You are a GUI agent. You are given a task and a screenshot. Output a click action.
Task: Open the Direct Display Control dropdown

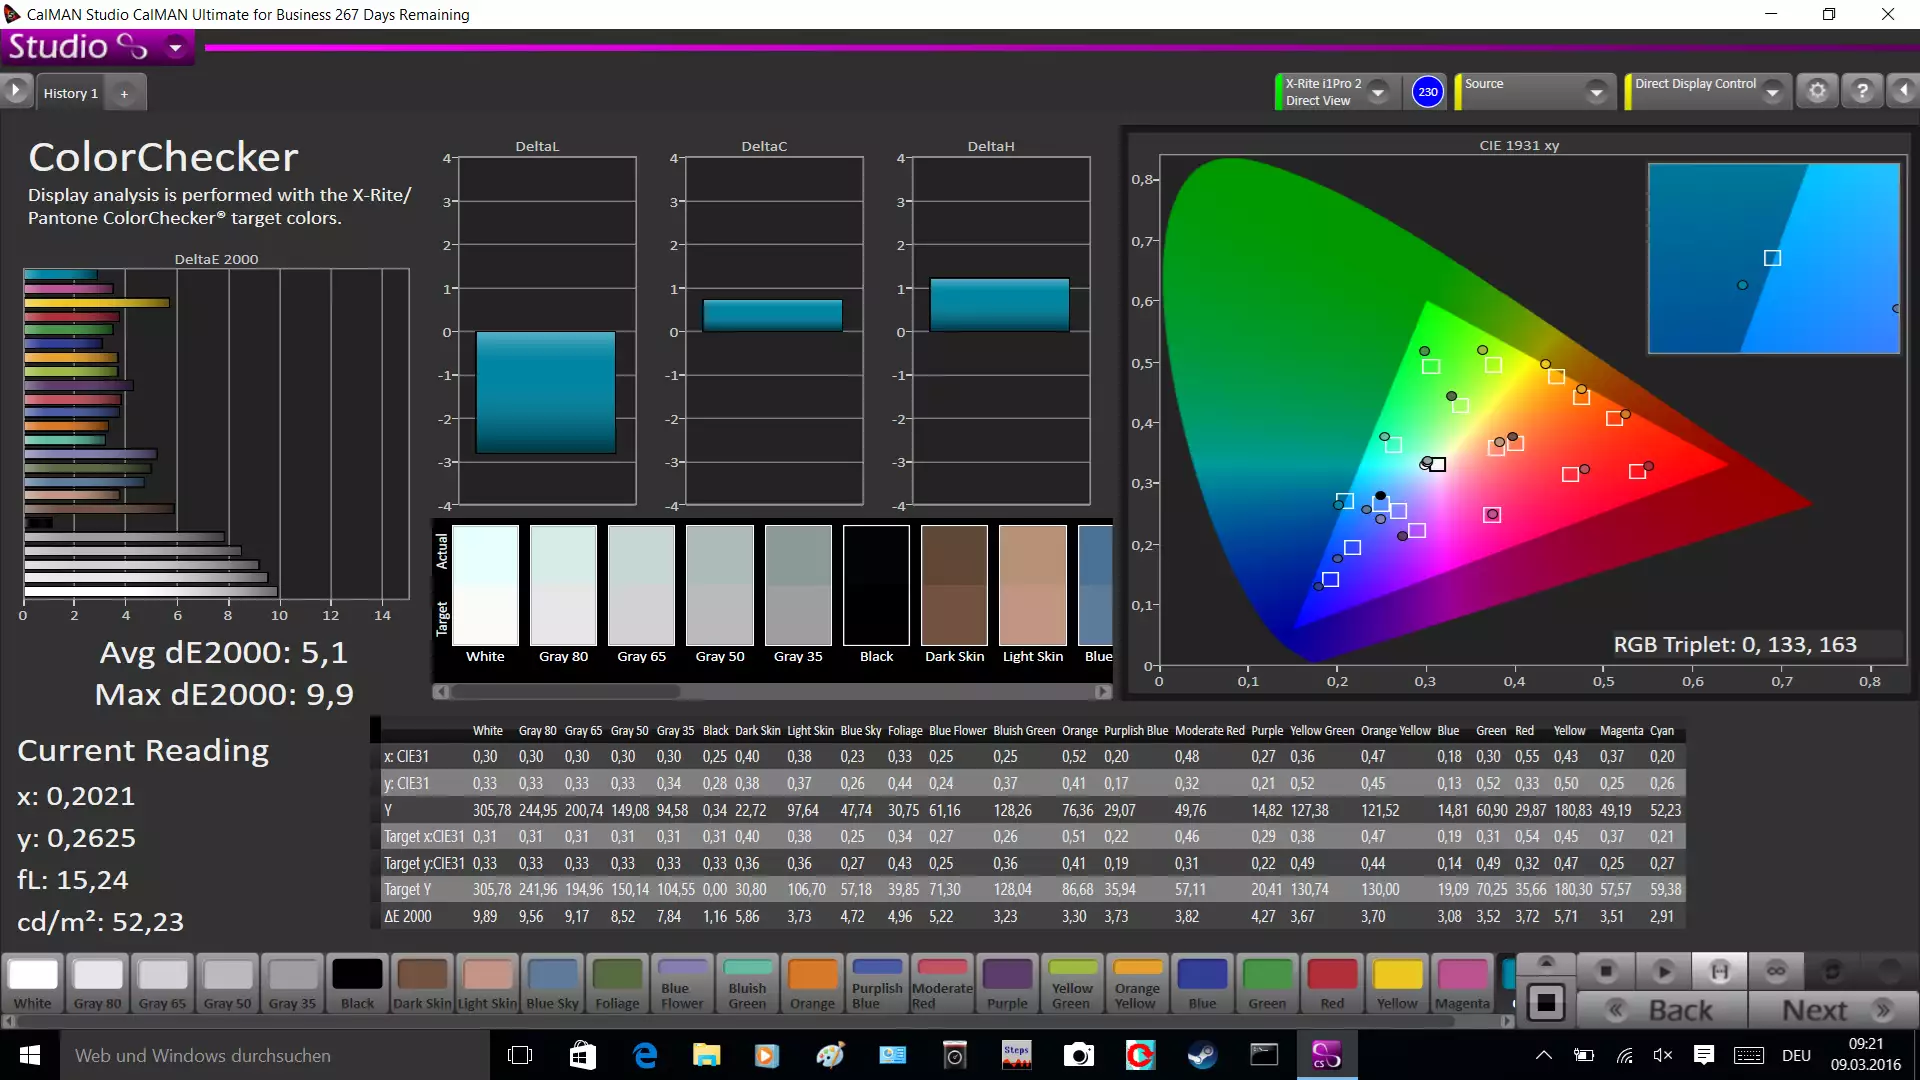[x=1772, y=92]
